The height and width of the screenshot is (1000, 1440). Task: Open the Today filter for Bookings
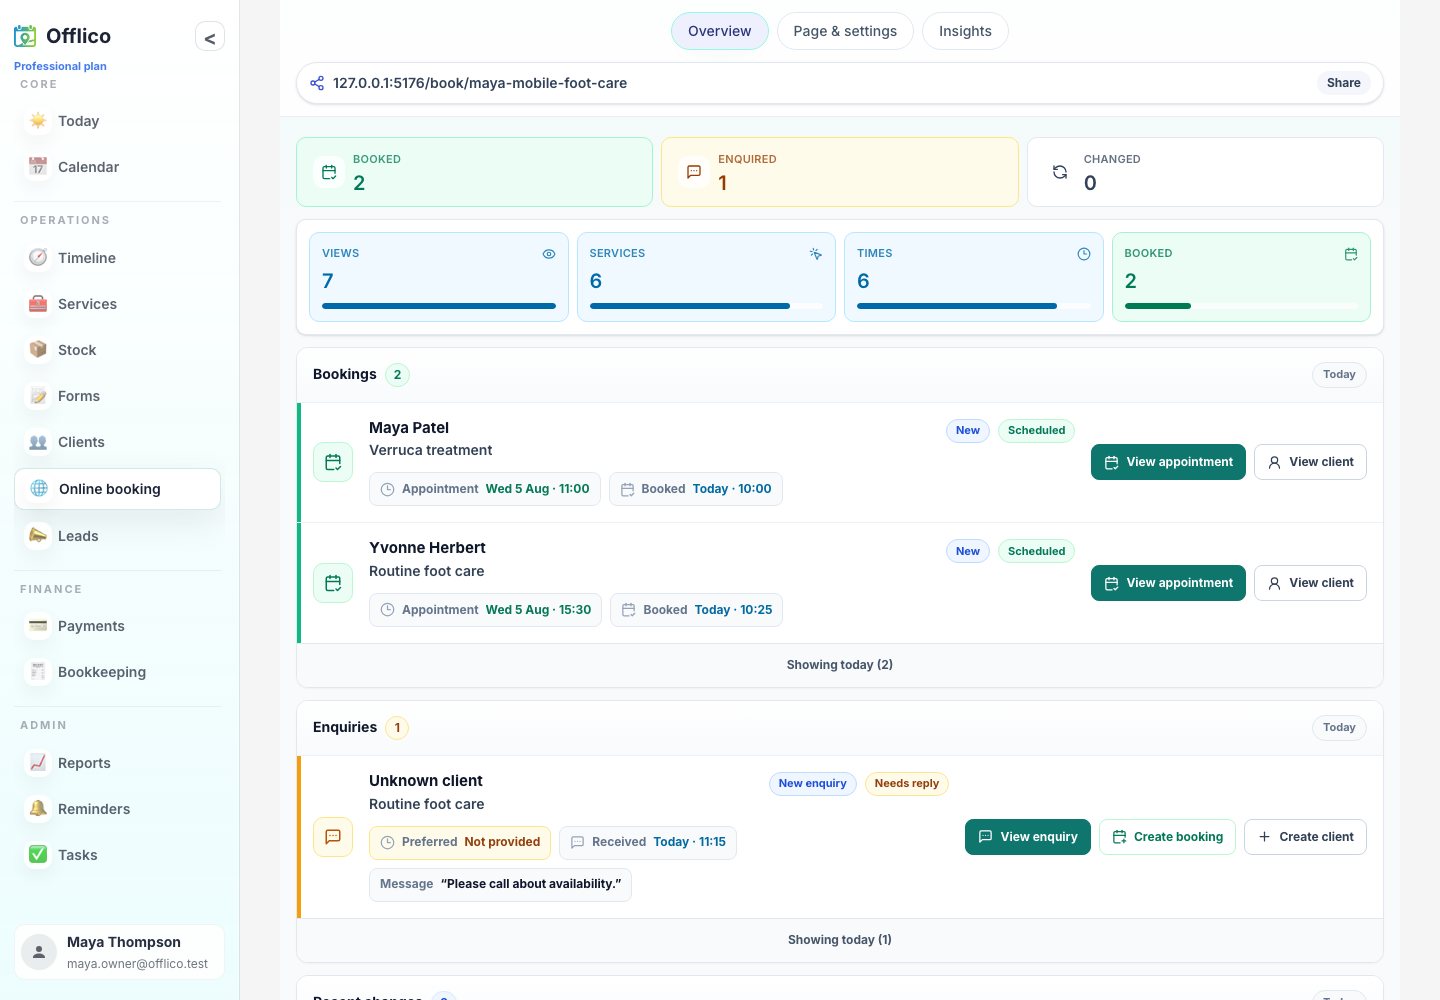[x=1339, y=374]
